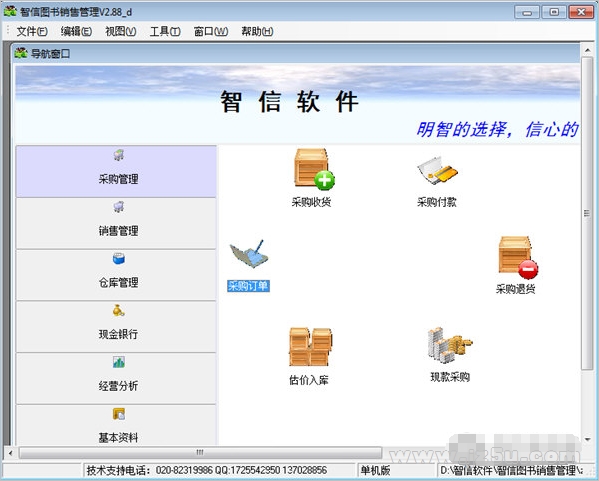The width and height of the screenshot is (599, 481).
Task: Click the 现款采购 label
Action: (450, 377)
